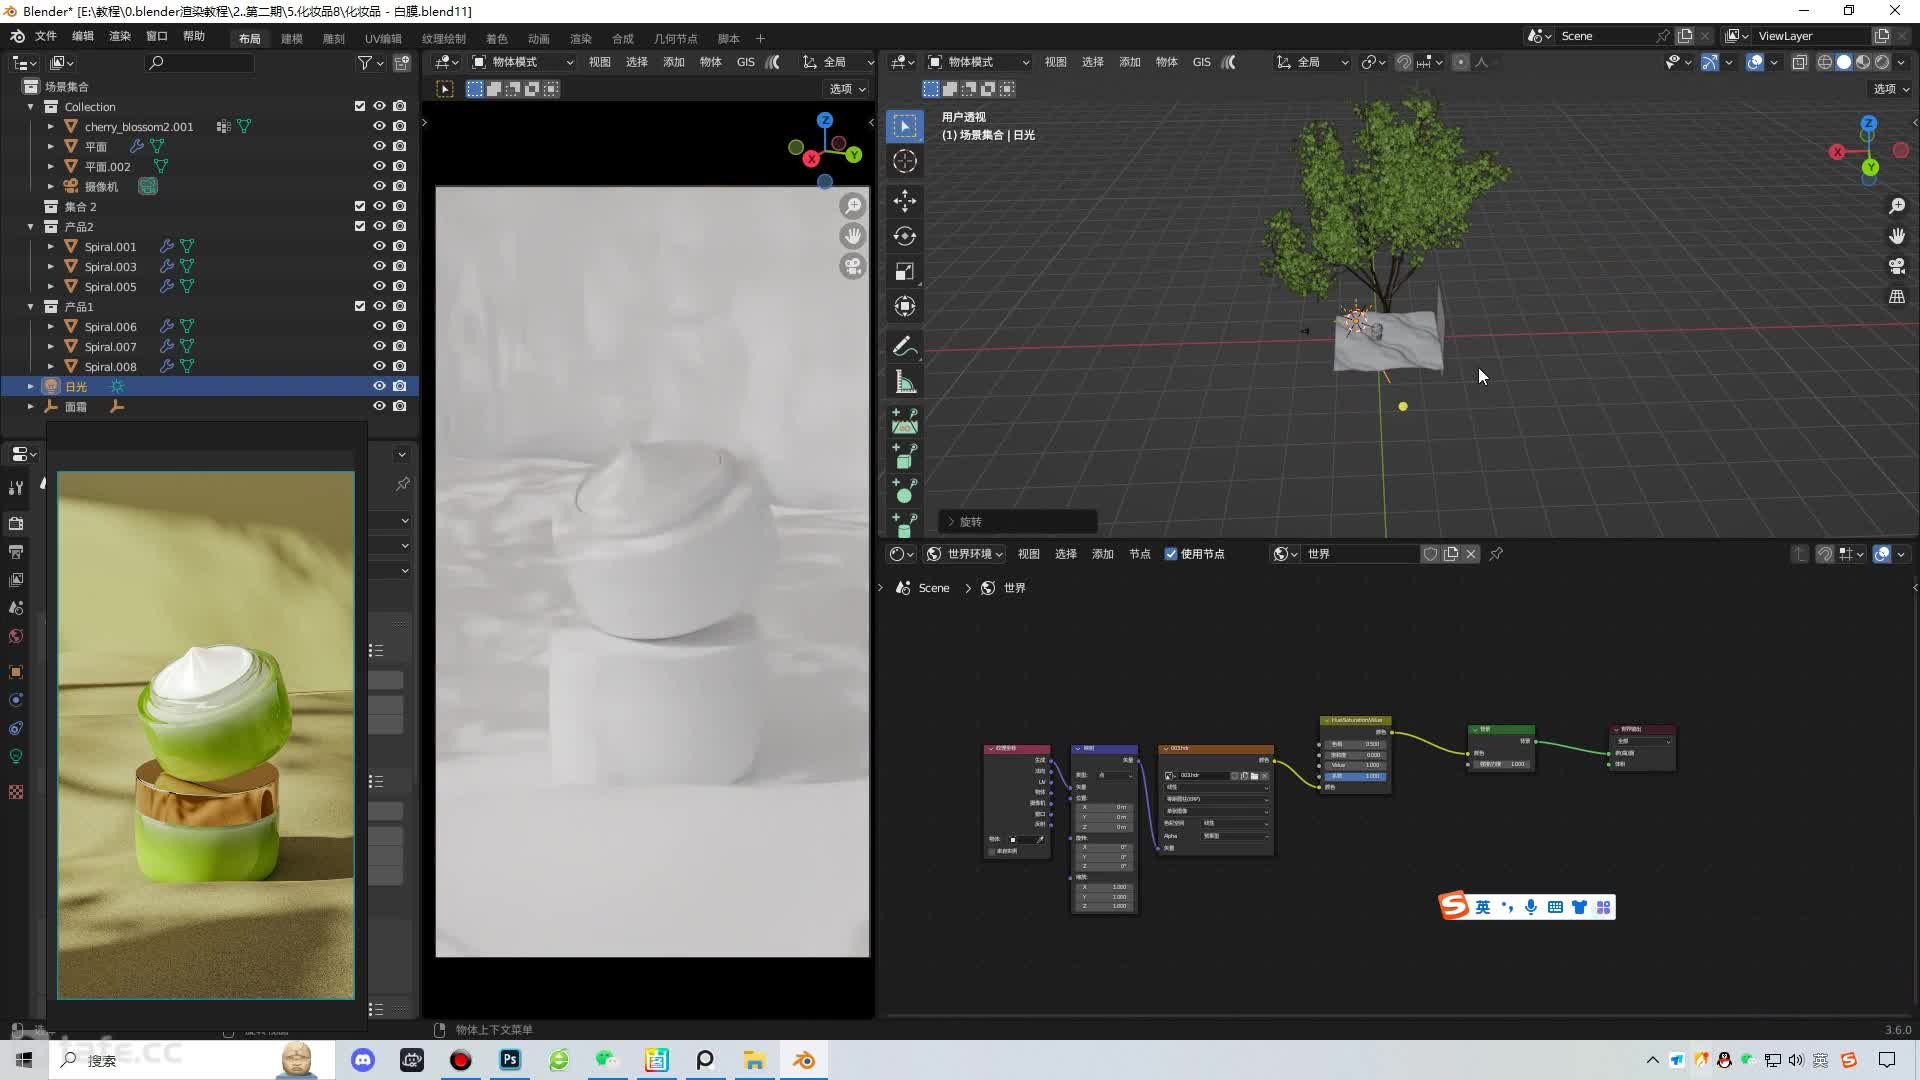Open Discord from the taskbar

click(x=363, y=1060)
